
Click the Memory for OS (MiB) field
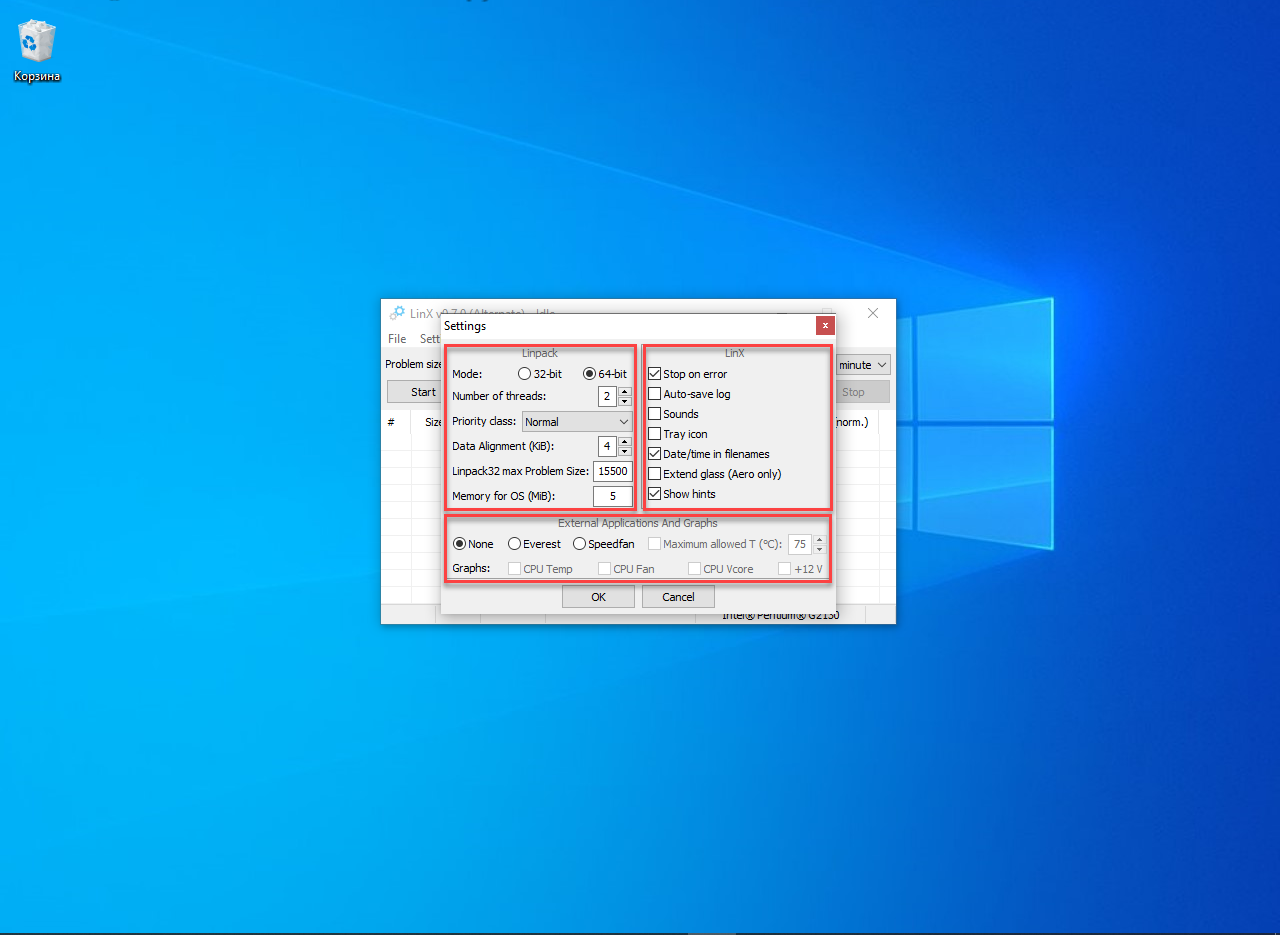click(612, 496)
